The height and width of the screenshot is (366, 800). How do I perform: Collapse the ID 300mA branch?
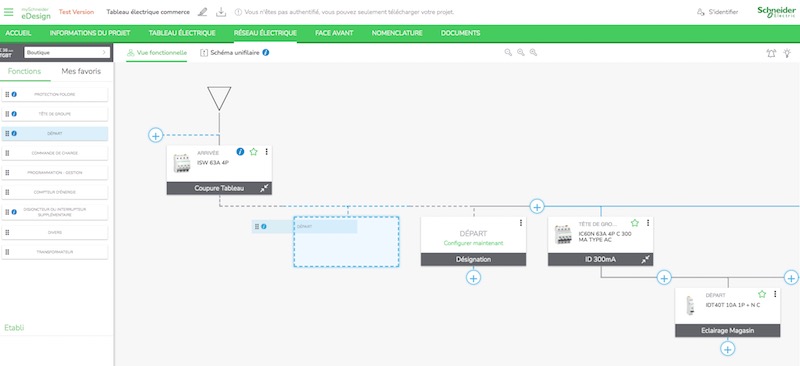(645, 259)
